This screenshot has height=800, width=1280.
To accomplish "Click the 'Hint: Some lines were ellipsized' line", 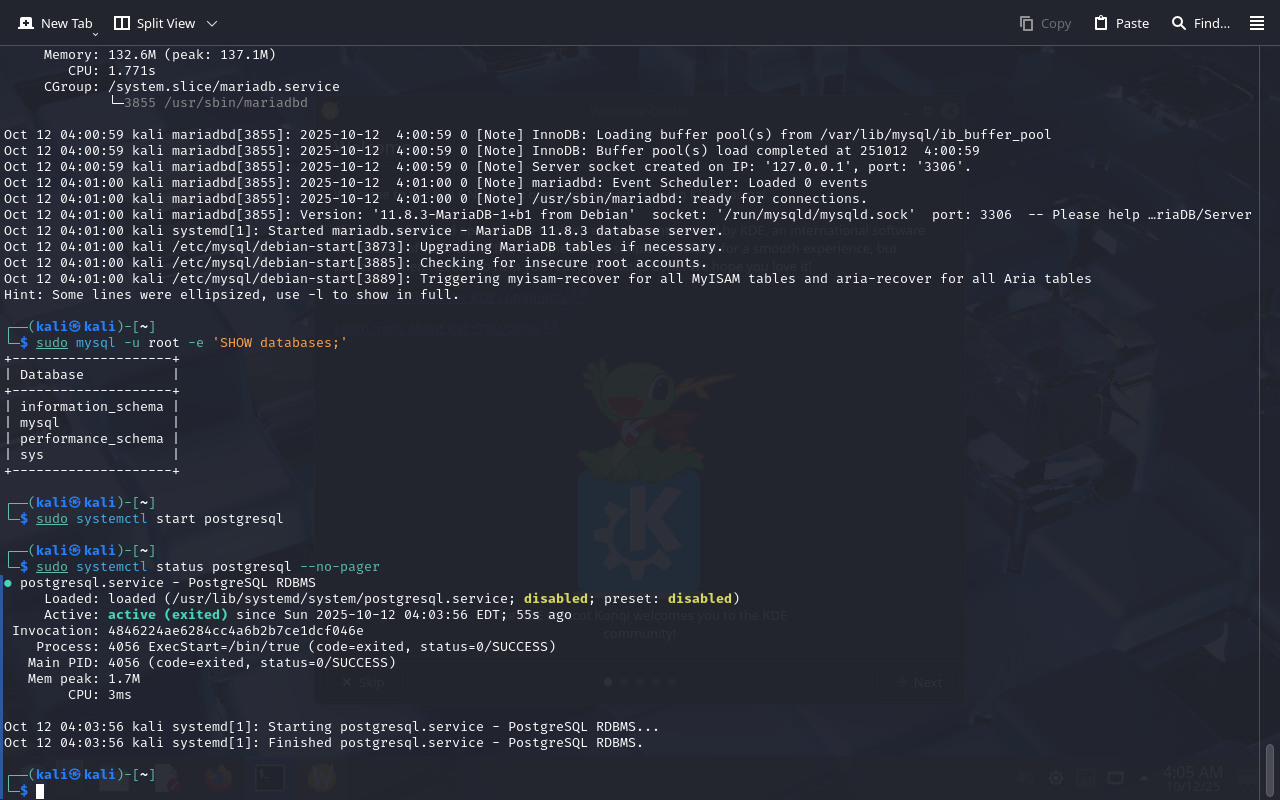I will pos(231,295).
